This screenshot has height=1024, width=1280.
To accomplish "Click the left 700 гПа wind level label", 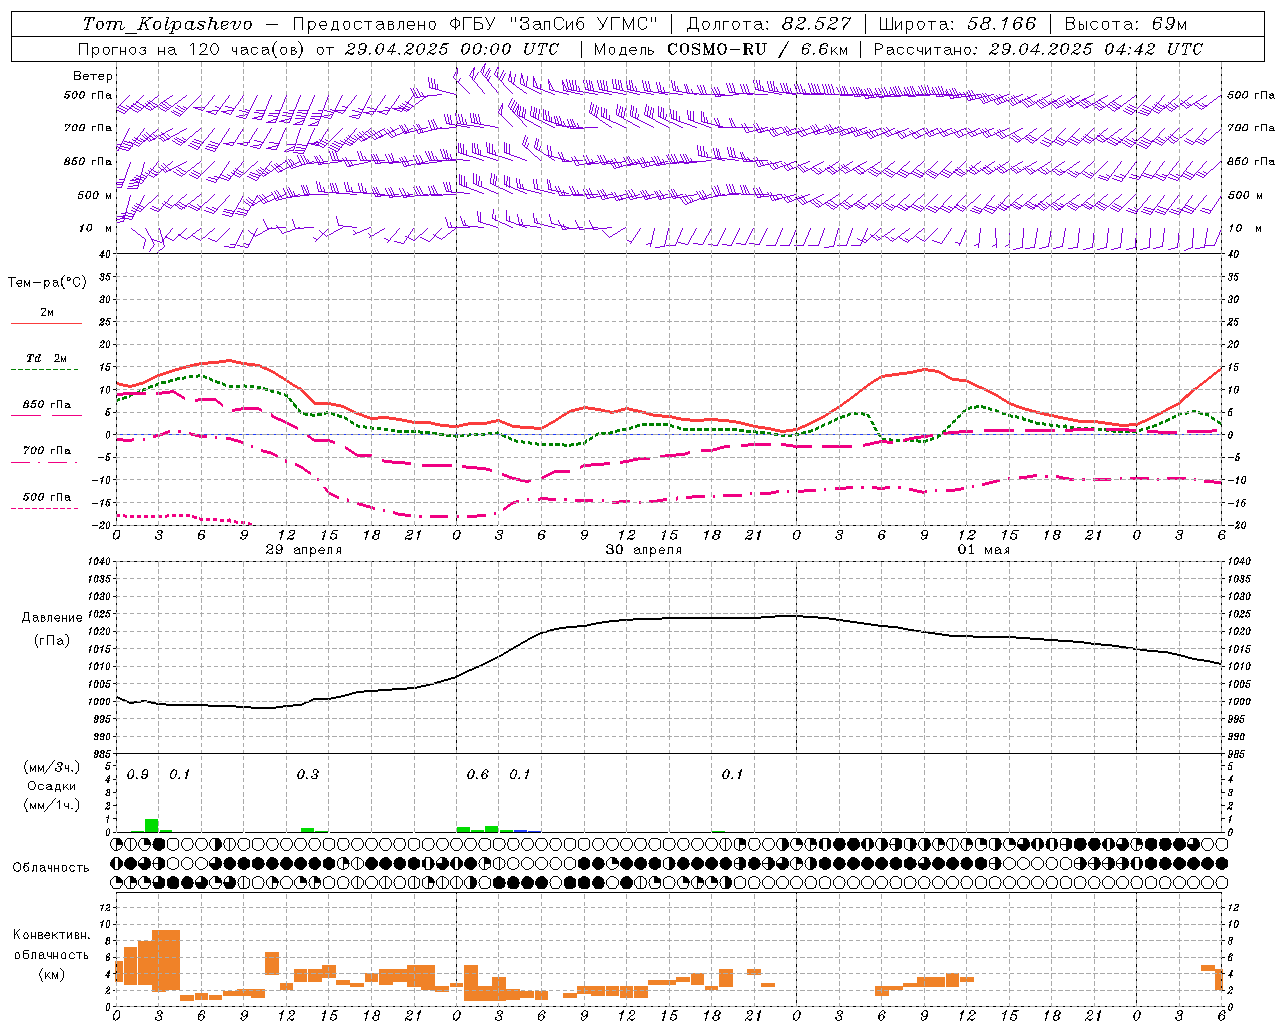I will pos(88,128).
